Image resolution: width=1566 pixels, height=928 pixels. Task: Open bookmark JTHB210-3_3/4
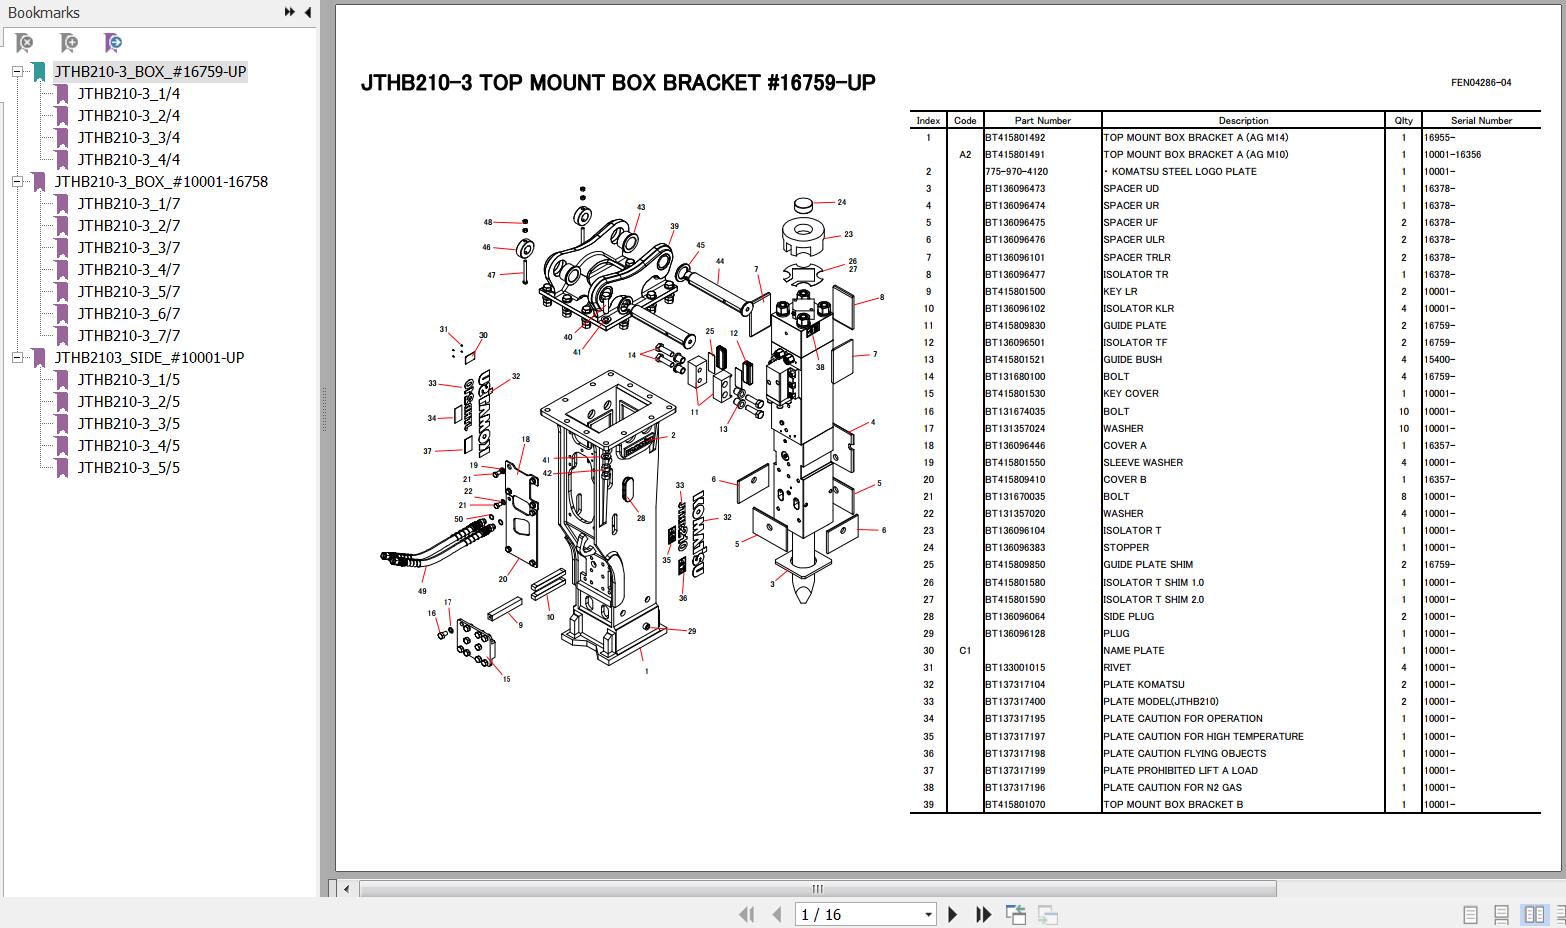[x=129, y=138]
